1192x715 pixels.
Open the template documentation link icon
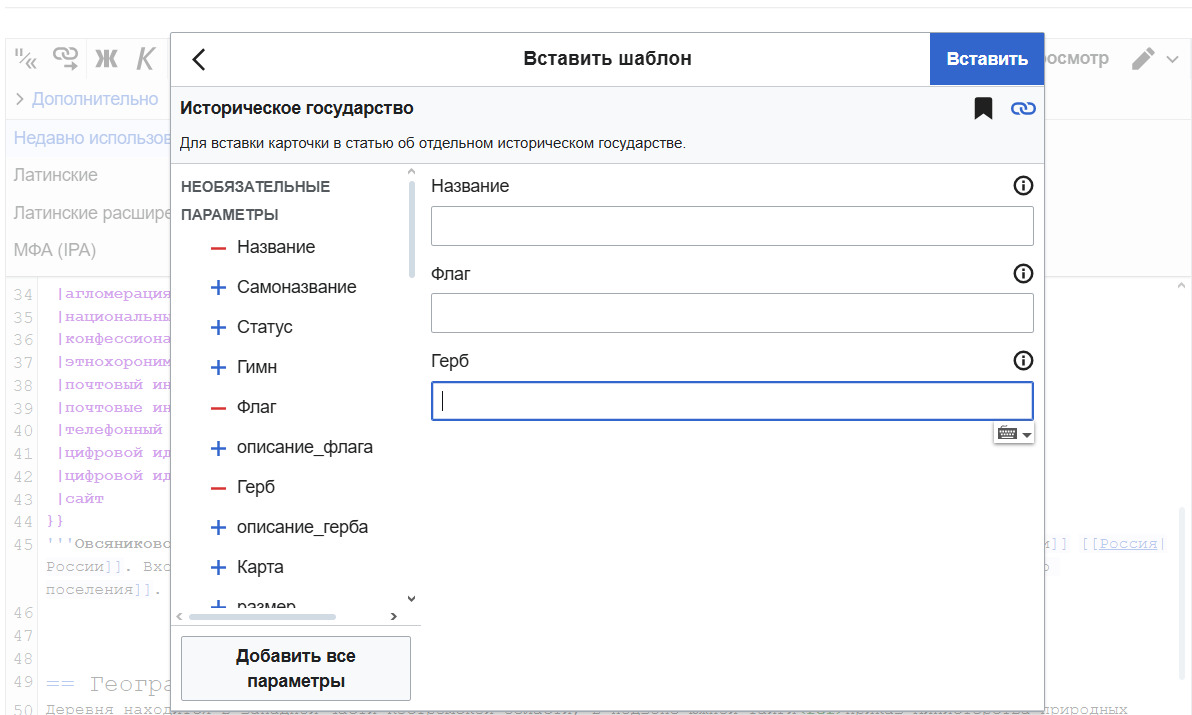1023,109
